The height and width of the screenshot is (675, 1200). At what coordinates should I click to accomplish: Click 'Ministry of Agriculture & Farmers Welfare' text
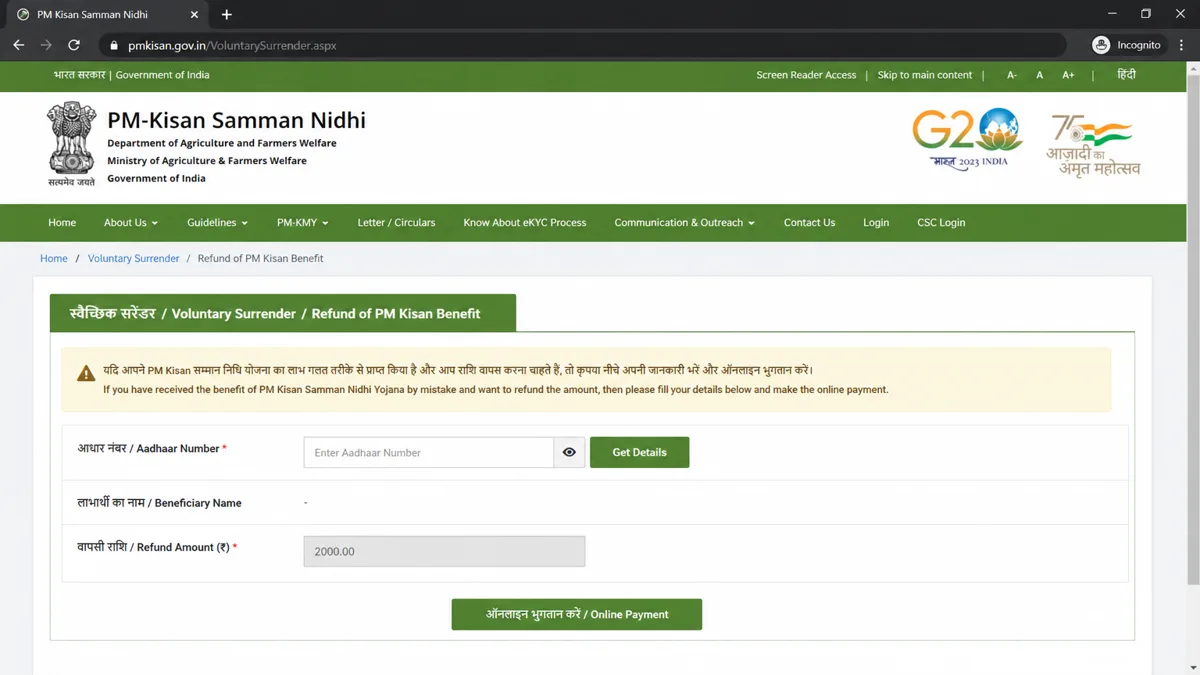(x=207, y=160)
